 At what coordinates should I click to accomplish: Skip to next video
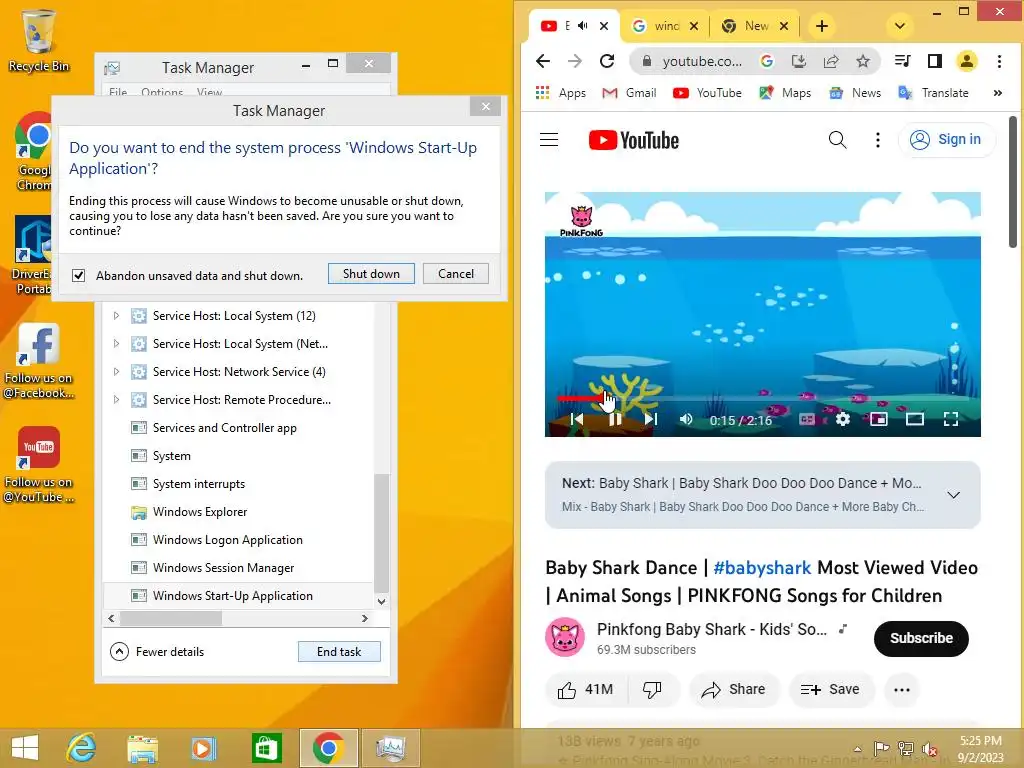(x=650, y=419)
